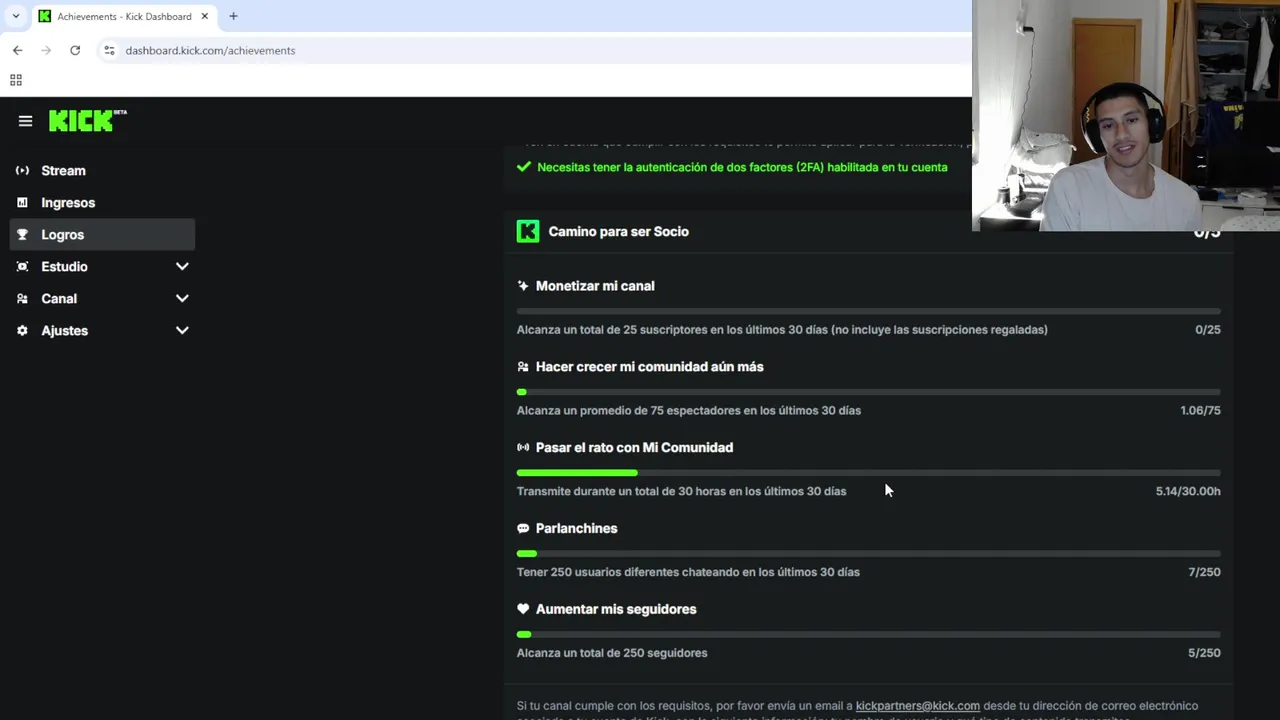This screenshot has height=720, width=1280.
Task: Click the Ajustes gear icon
Action: tap(22, 331)
